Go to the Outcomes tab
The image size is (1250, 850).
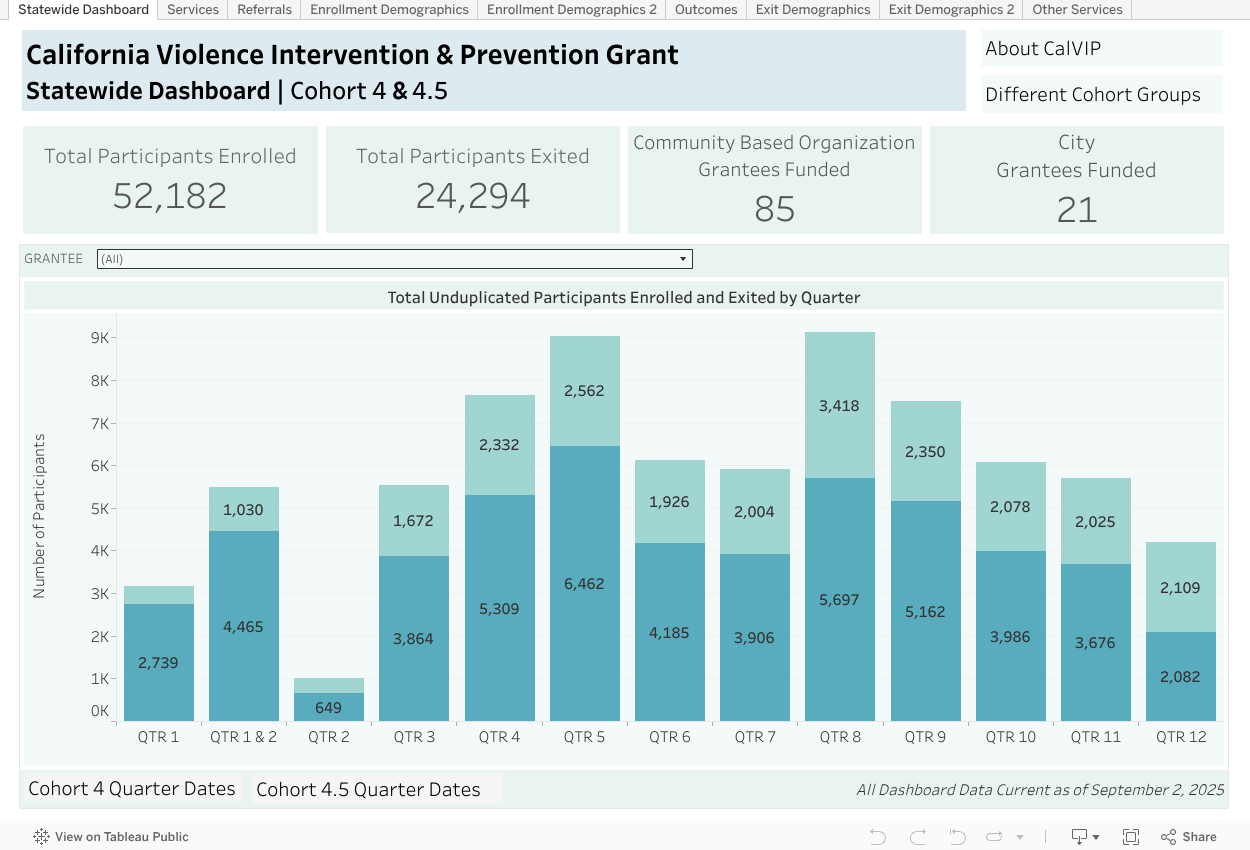pos(706,10)
